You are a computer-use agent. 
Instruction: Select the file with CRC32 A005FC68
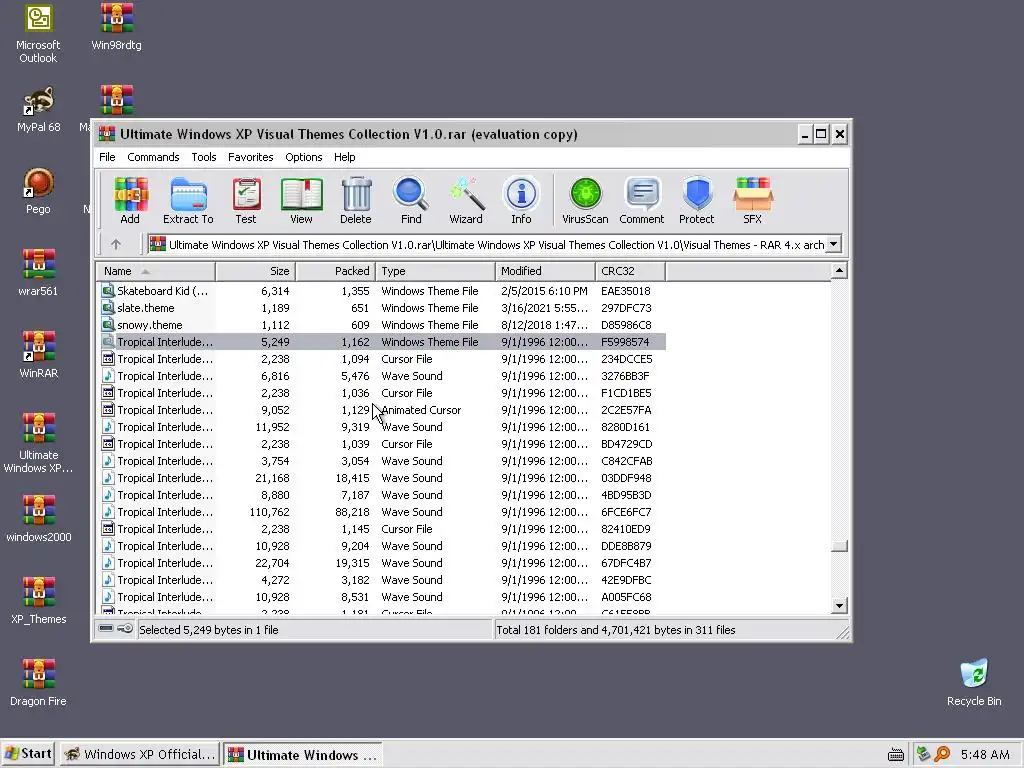381,597
